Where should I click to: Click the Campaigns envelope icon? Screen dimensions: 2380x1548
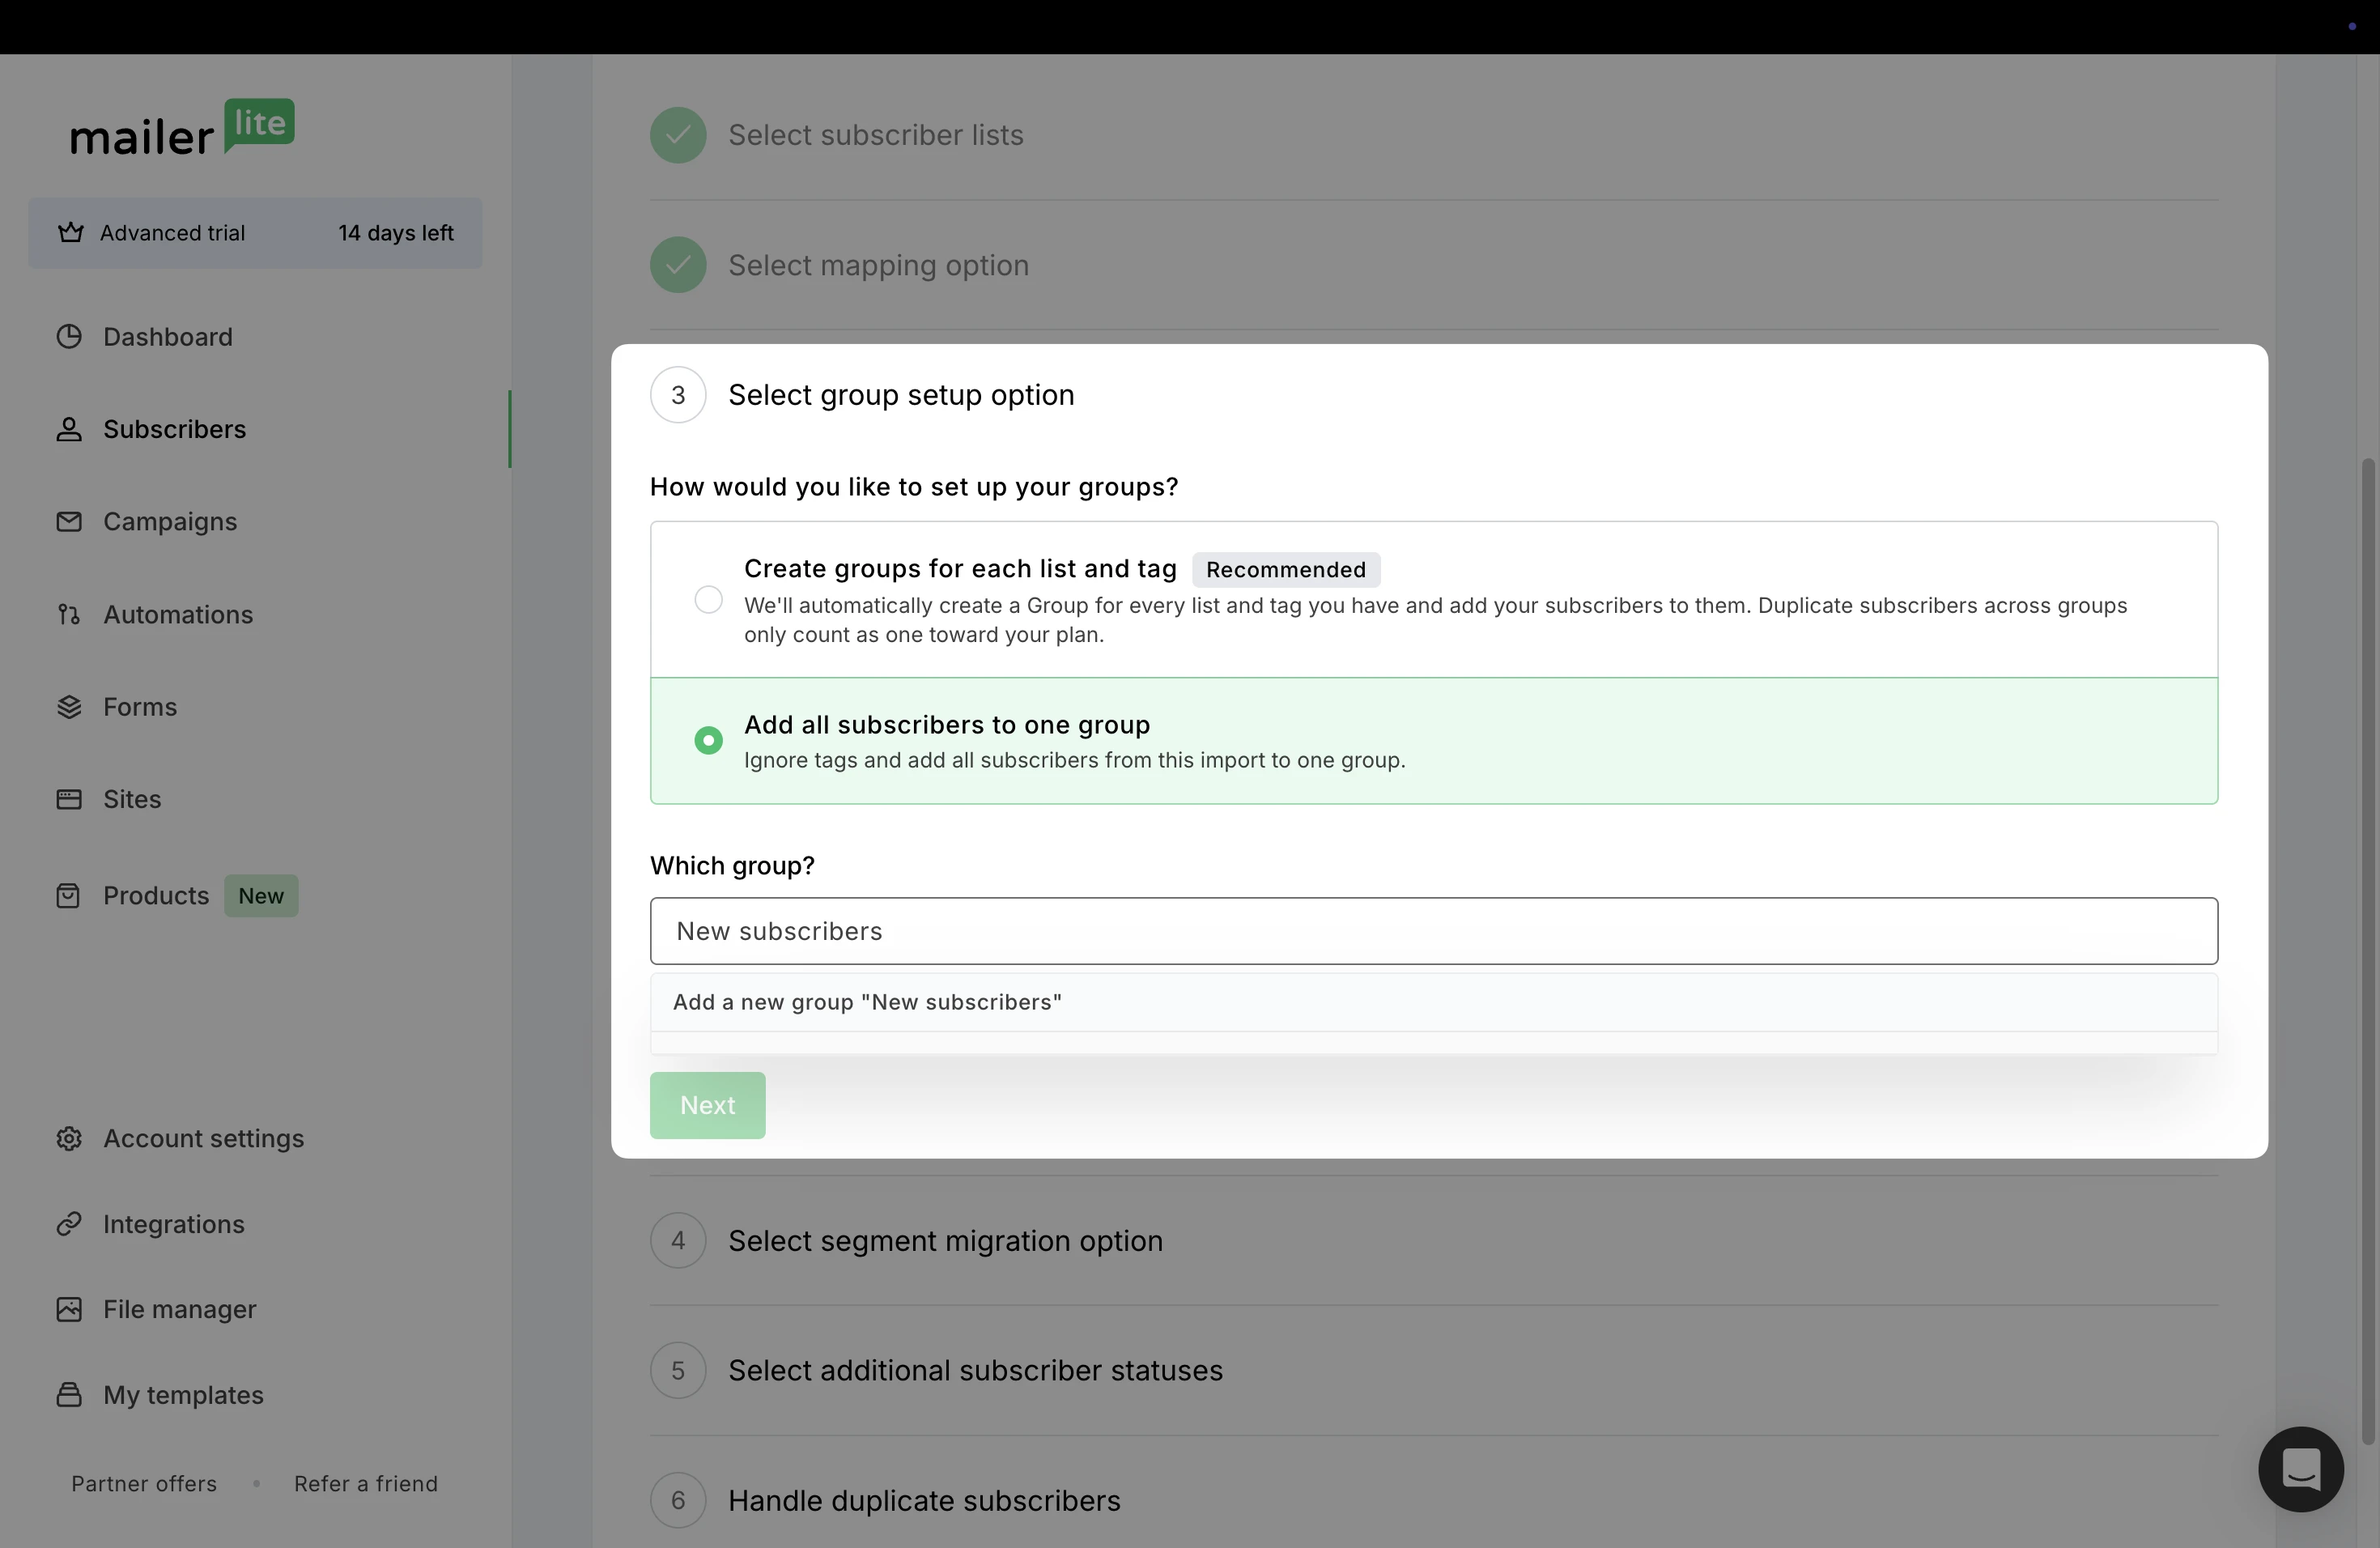(x=69, y=522)
